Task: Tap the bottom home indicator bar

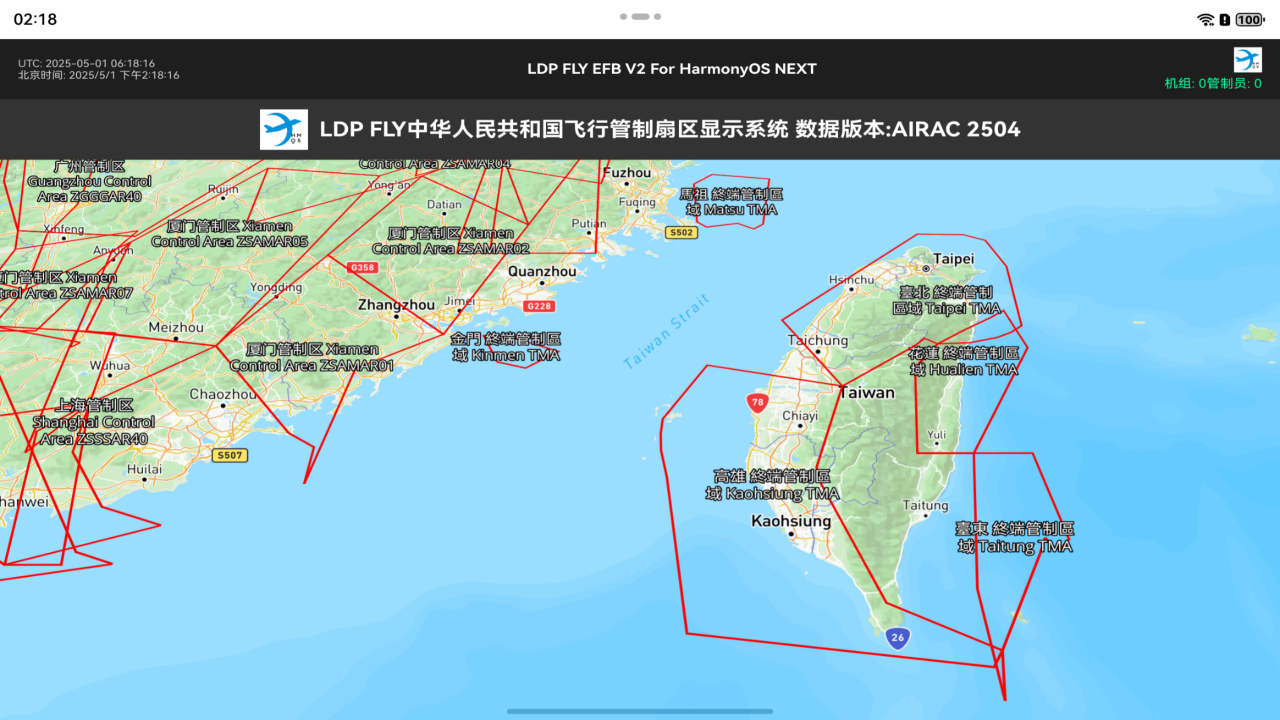Action: pos(640,711)
